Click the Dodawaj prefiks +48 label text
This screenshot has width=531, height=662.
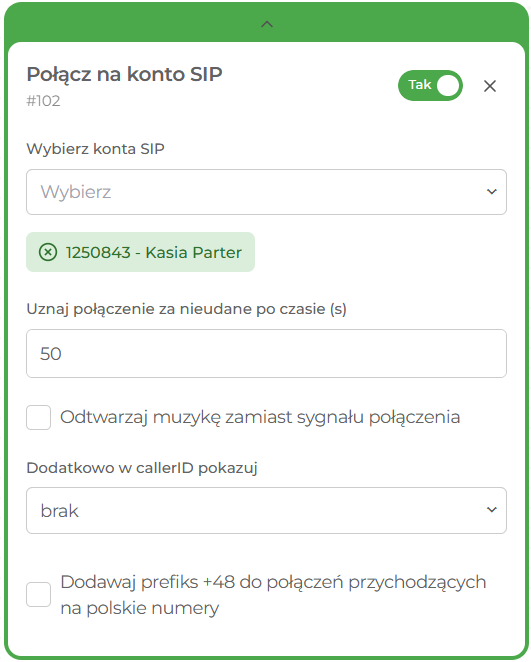click(x=273, y=595)
